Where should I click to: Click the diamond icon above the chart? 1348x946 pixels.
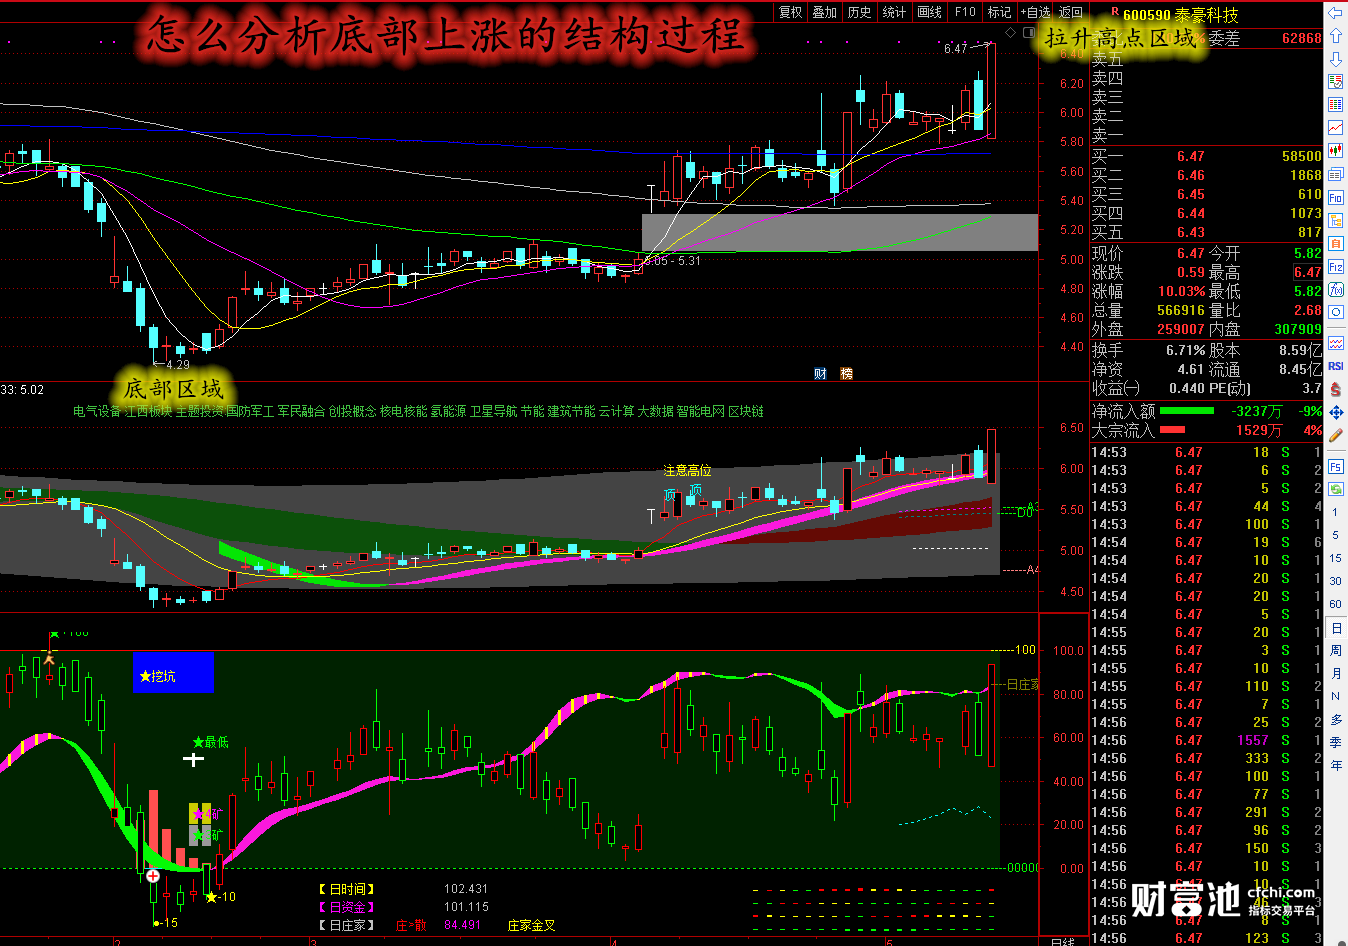[1011, 33]
